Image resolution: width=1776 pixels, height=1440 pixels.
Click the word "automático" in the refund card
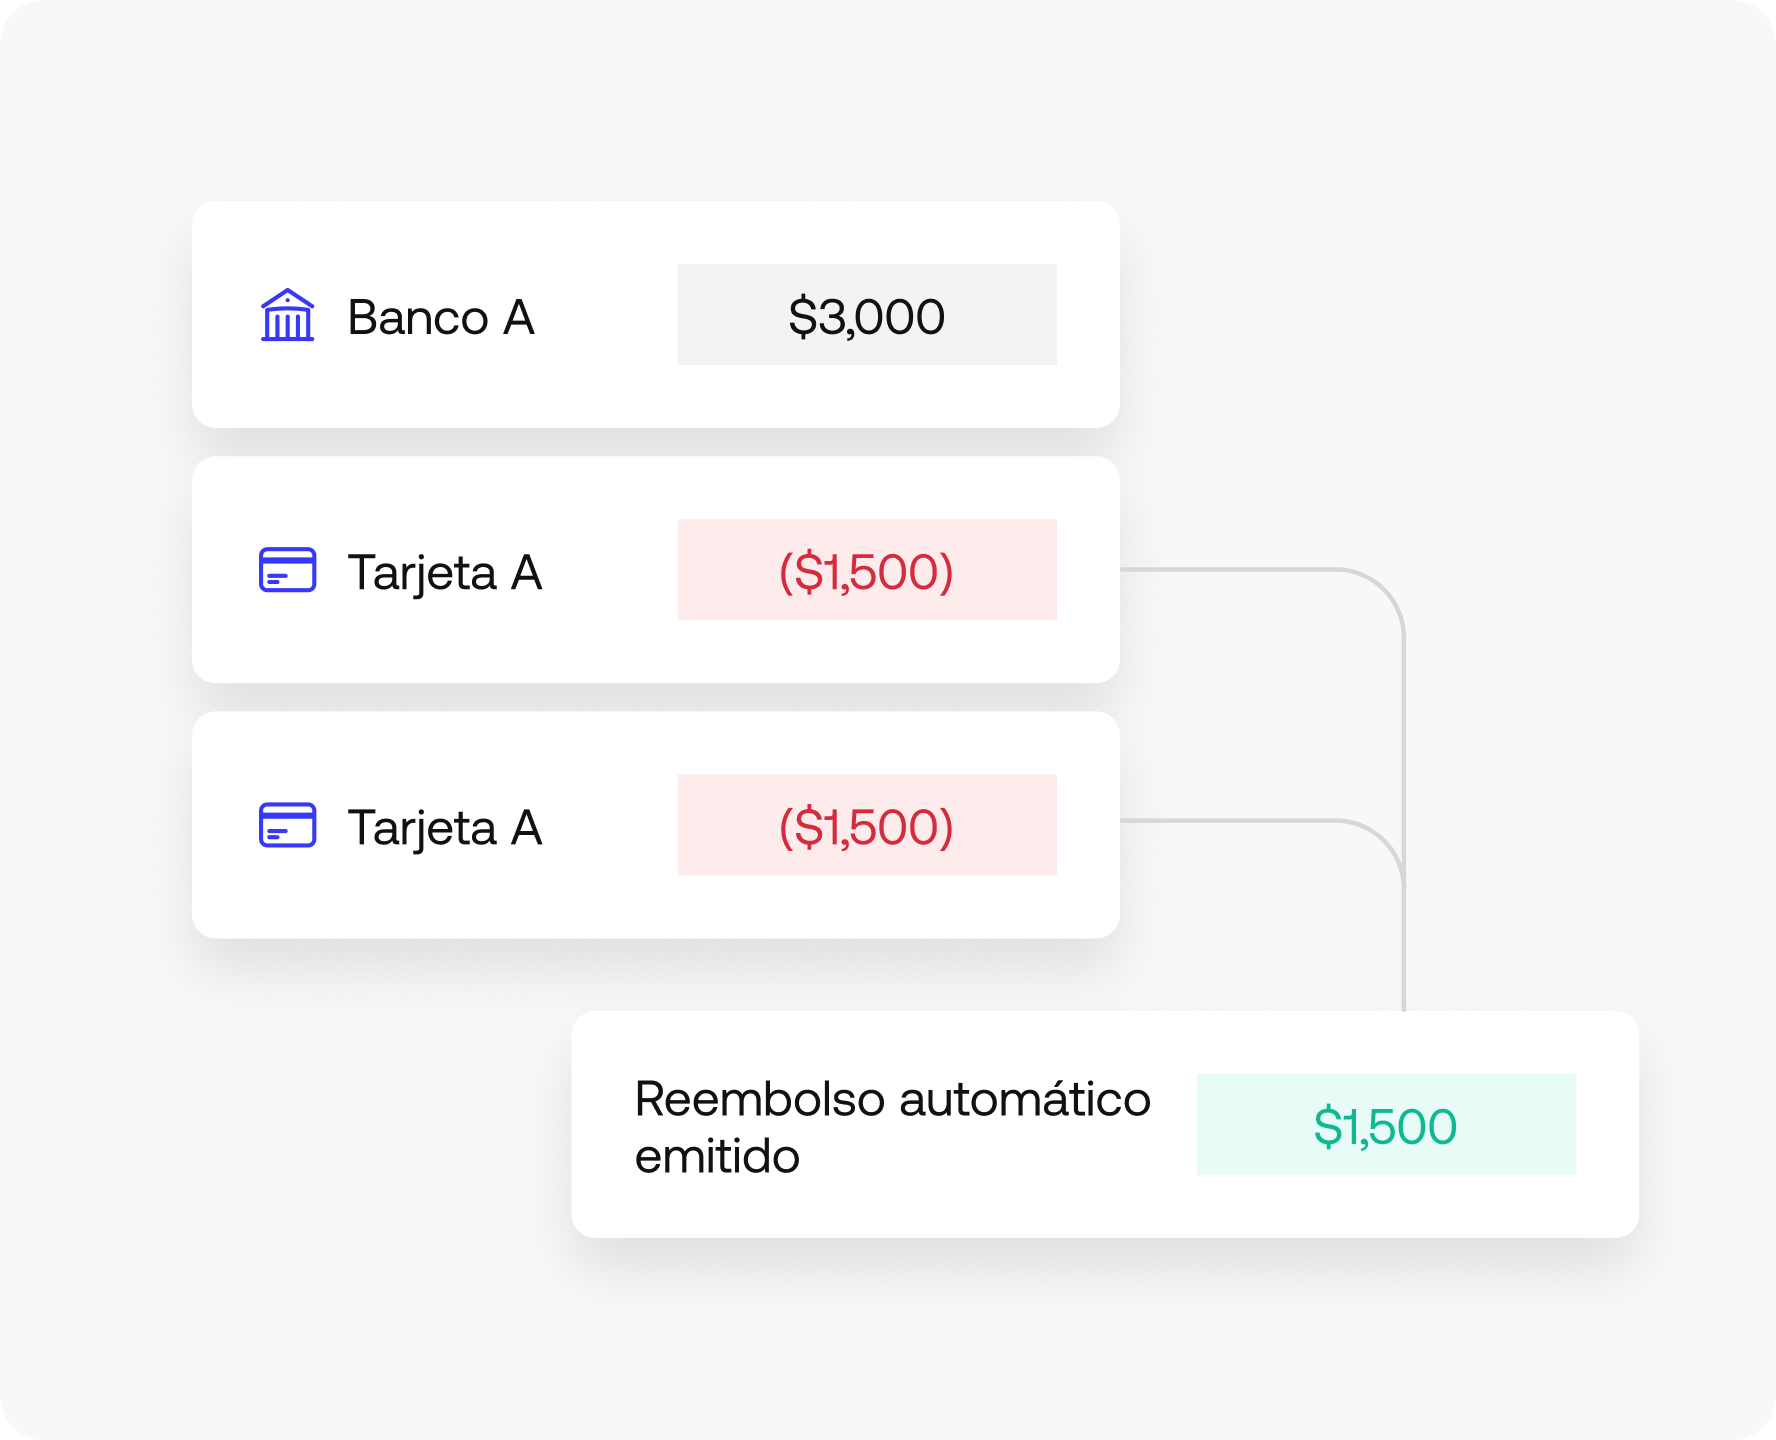pos(1025,1099)
